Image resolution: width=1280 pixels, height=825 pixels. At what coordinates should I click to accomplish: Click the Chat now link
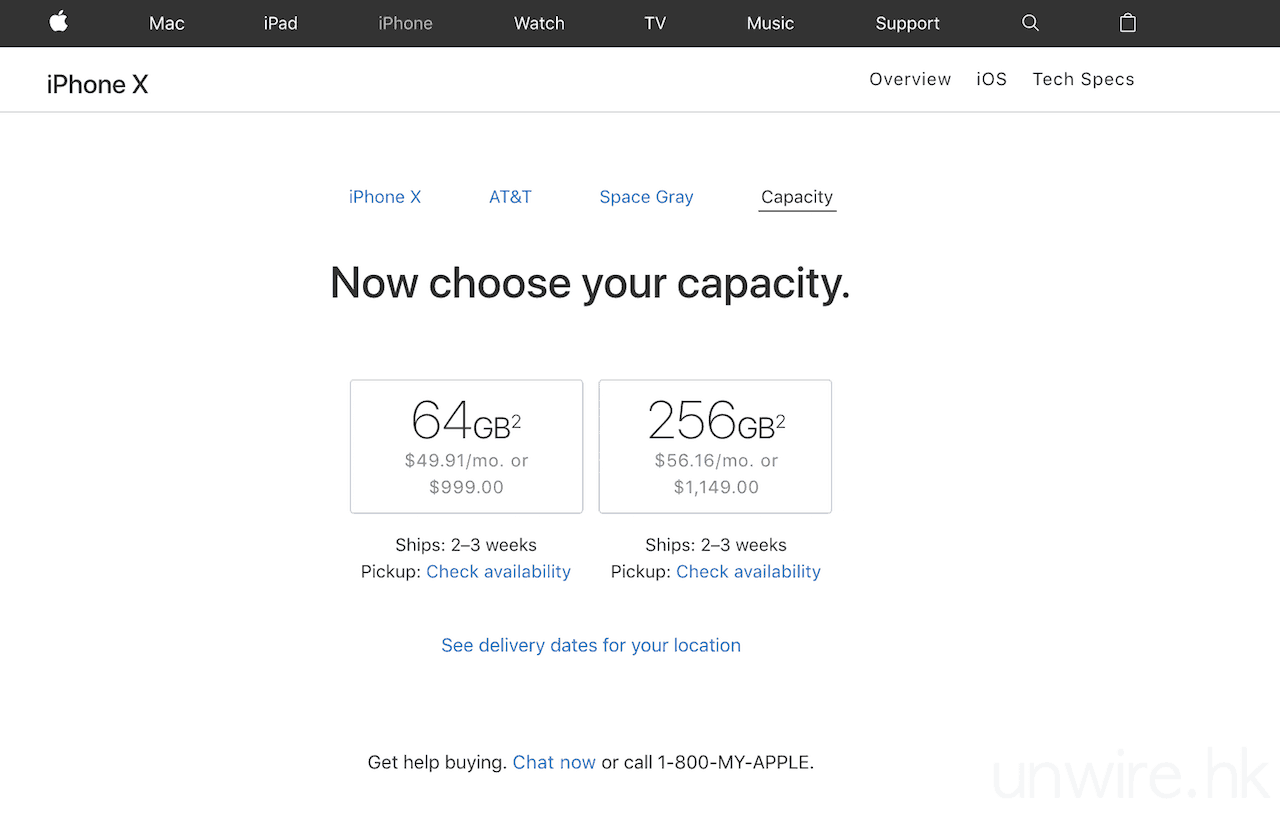click(x=554, y=763)
